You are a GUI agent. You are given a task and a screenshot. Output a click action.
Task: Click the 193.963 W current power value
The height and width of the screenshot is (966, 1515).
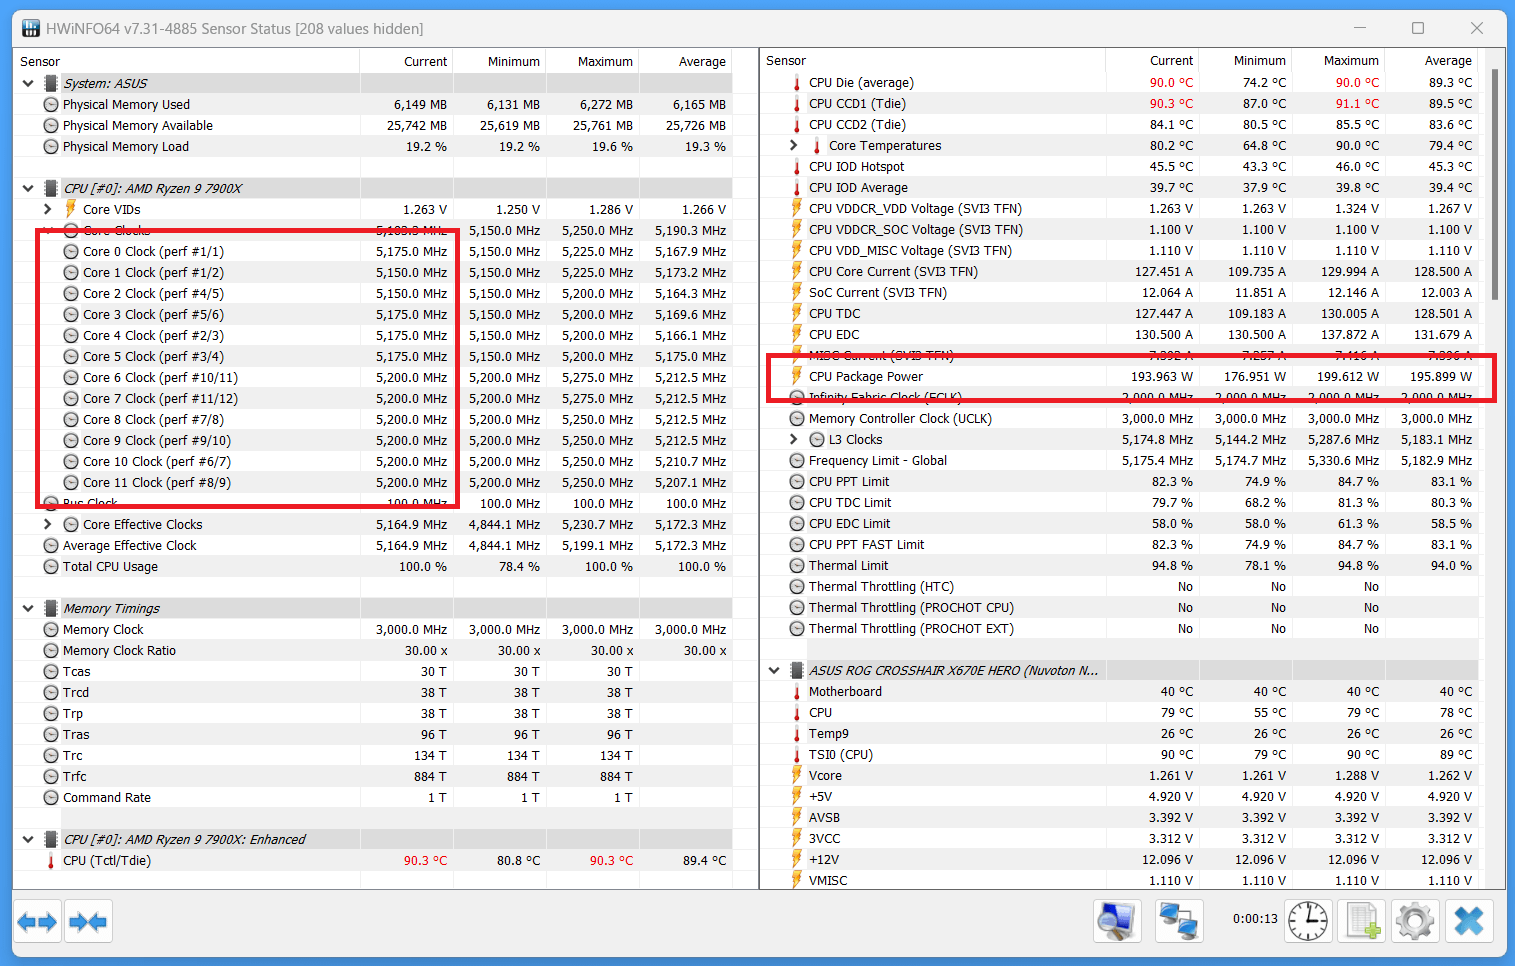[x=1162, y=377]
